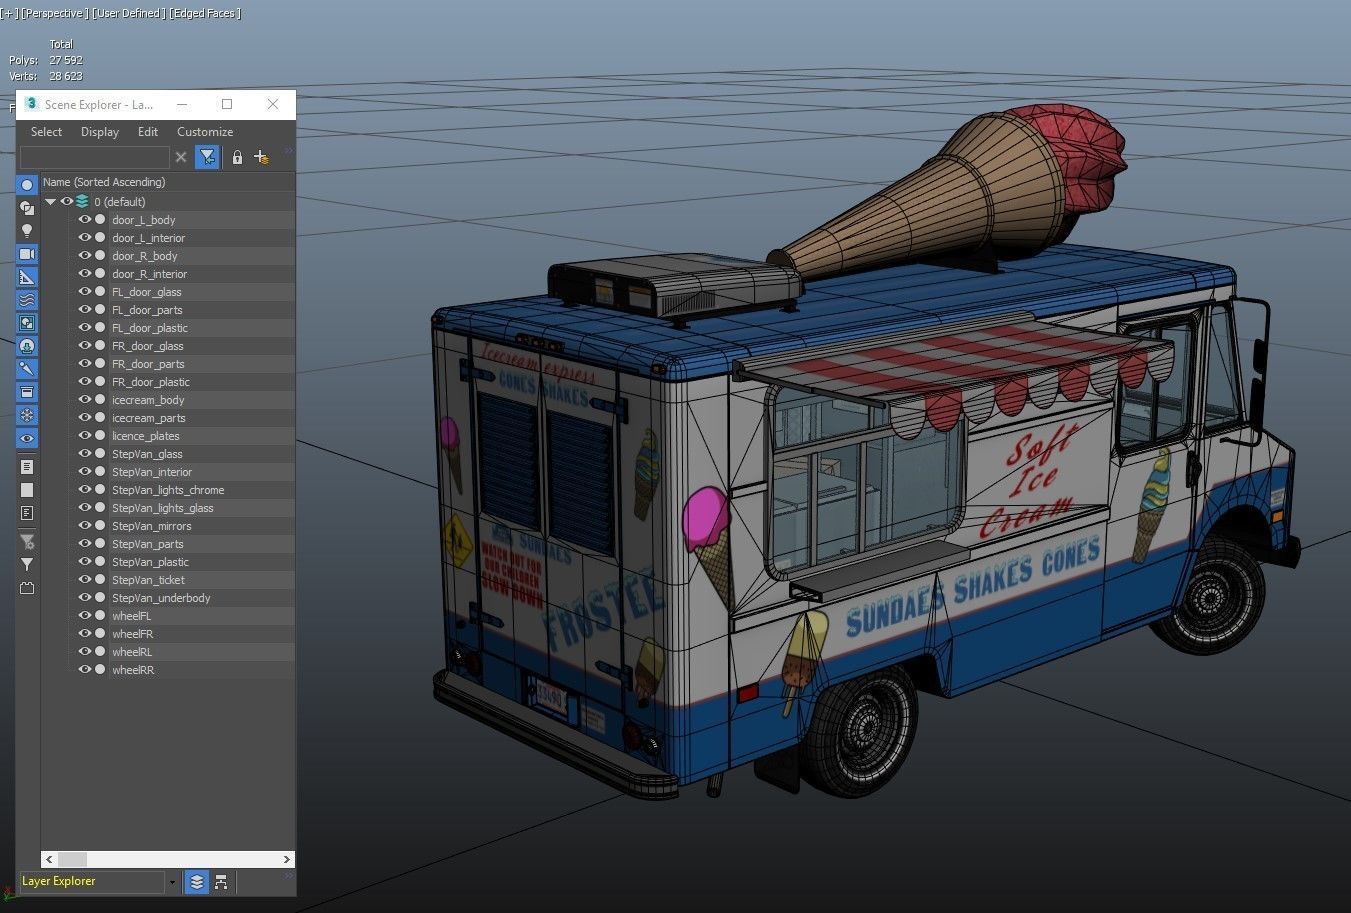Open the [Edged Faces] shading menu

(205, 14)
